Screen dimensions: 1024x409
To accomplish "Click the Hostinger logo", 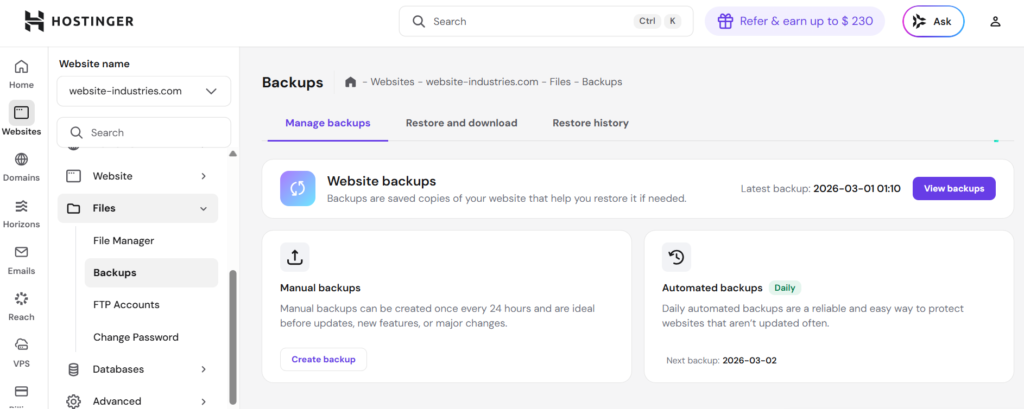I will coord(78,21).
